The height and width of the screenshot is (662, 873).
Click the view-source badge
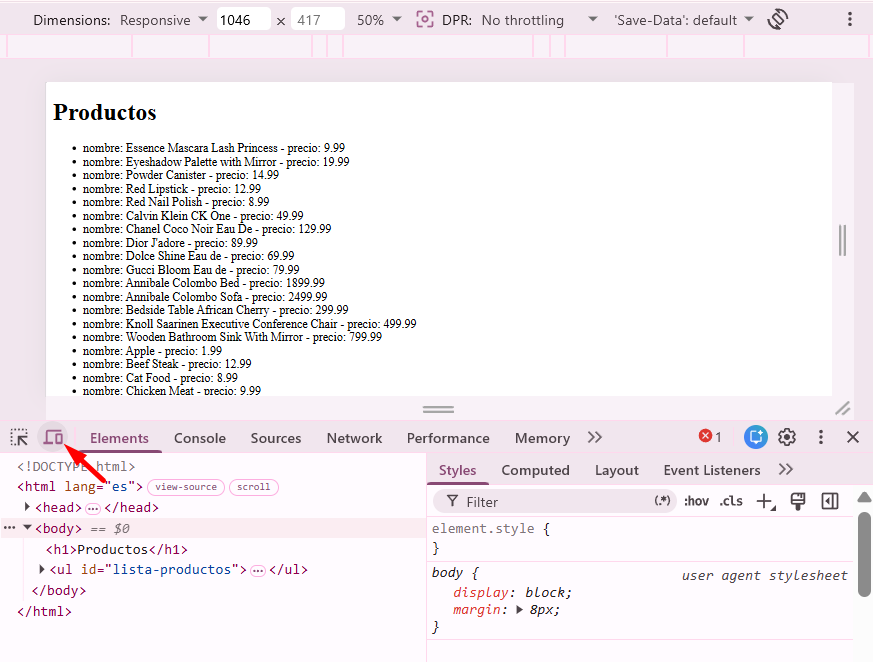[186, 487]
